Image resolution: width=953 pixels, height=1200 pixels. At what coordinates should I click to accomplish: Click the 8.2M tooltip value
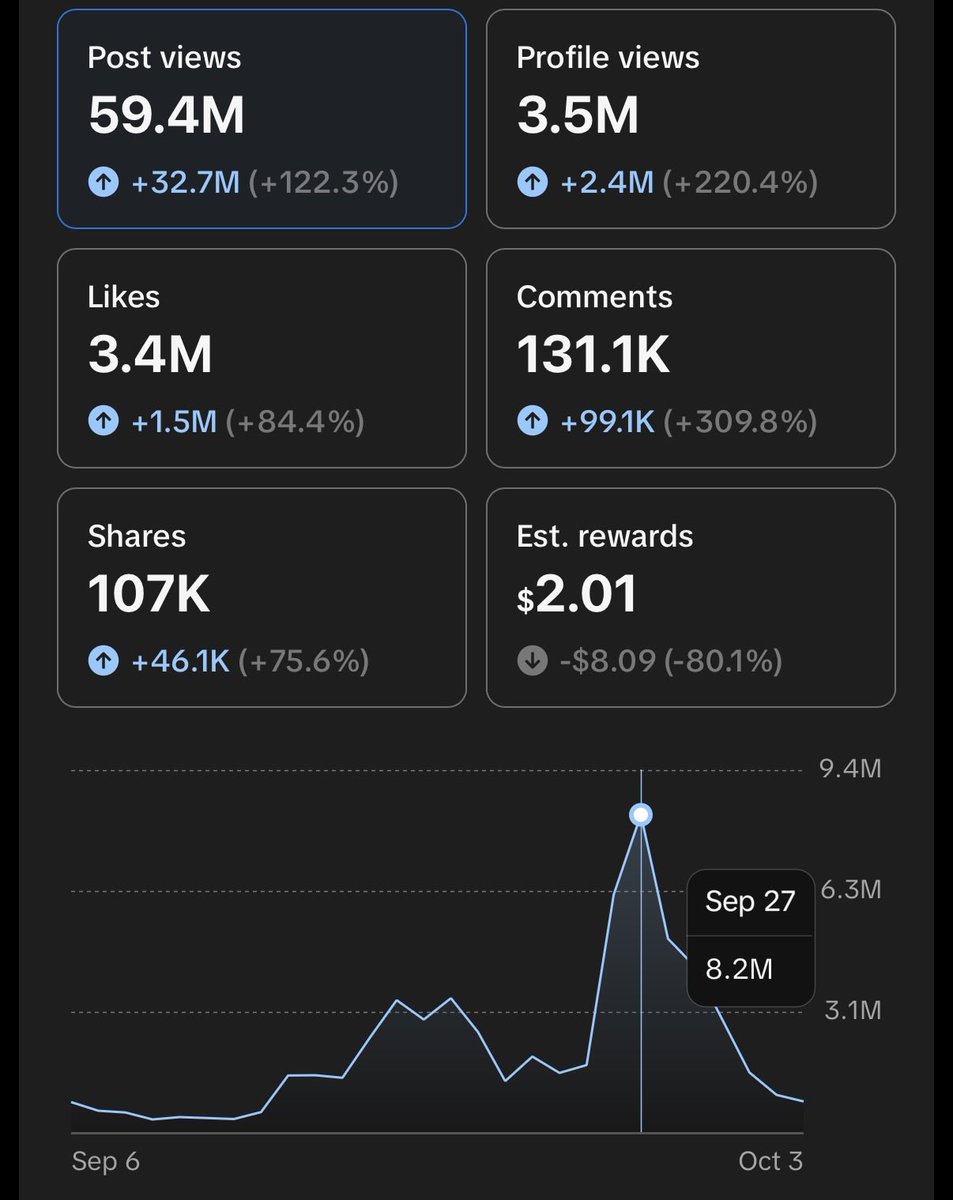coord(739,969)
